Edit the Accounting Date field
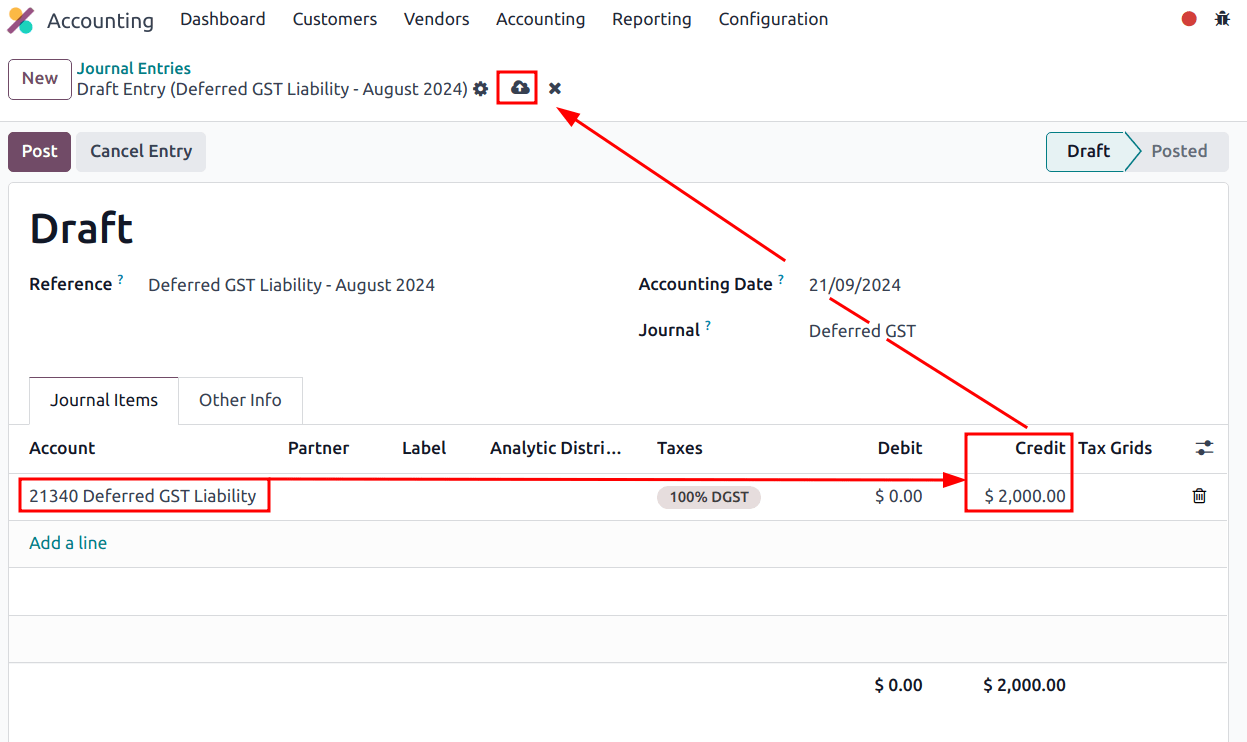The width and height of the screenshot is (1247, 742). coord(855,285)
